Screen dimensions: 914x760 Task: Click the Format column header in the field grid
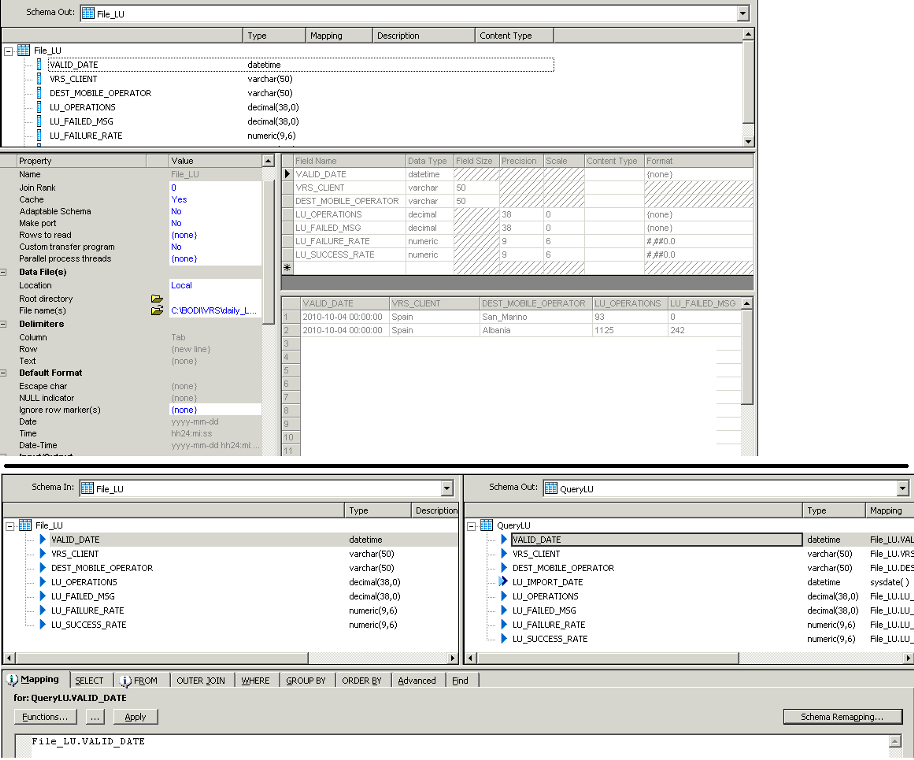(698, 161)
